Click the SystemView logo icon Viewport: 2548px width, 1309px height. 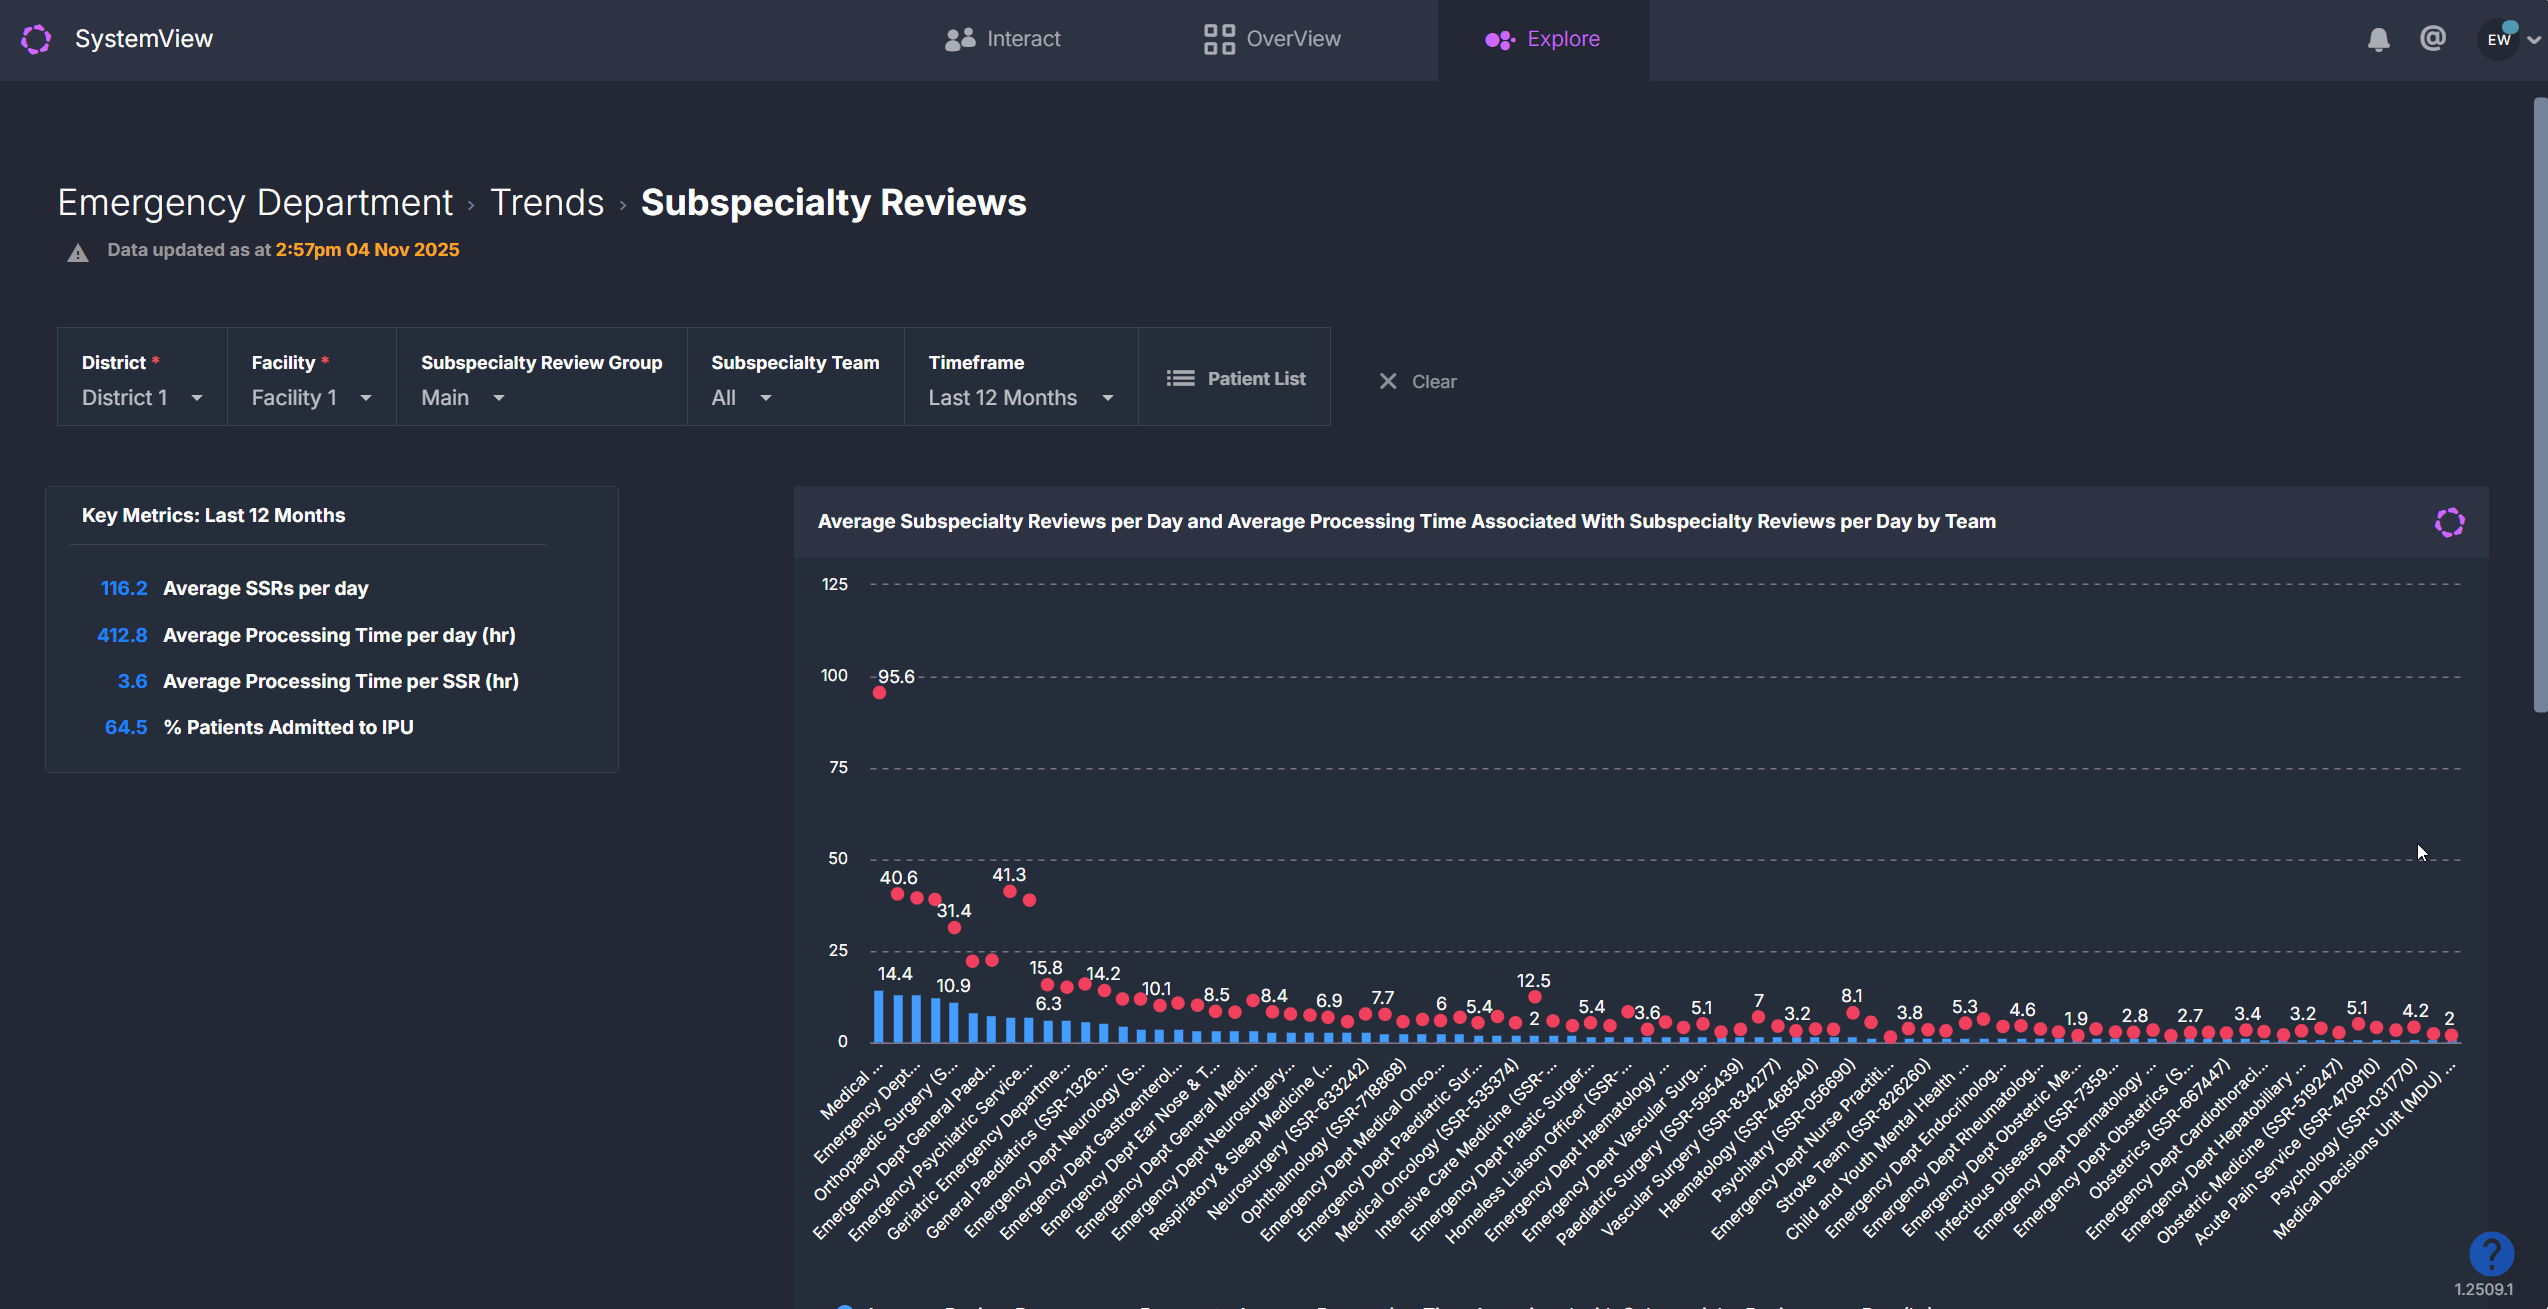pyautogui.click(x=36, y=39)
